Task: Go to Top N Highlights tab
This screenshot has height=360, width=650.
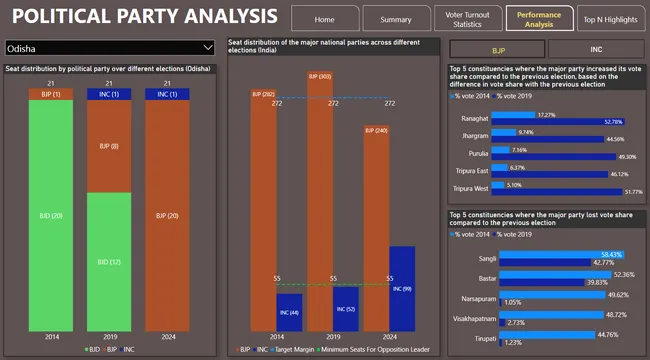Action: coord(611,18)
